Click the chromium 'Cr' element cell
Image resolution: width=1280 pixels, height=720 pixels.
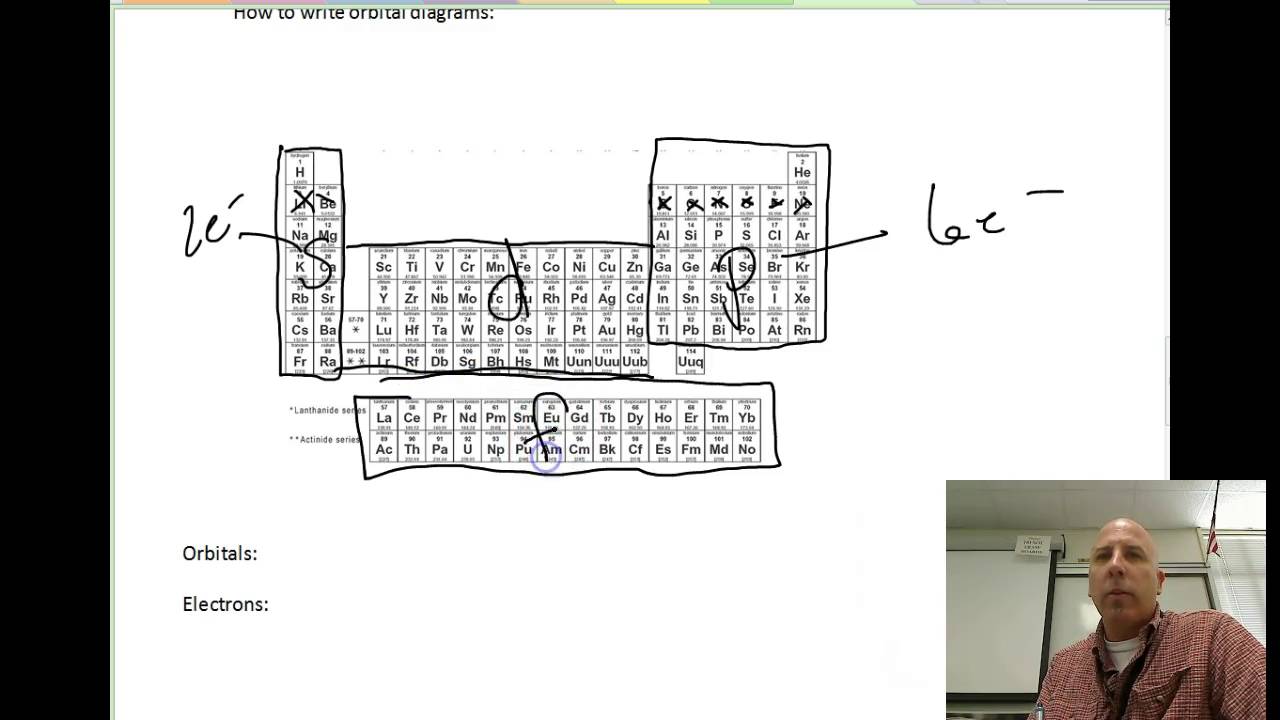coord(467,262)
